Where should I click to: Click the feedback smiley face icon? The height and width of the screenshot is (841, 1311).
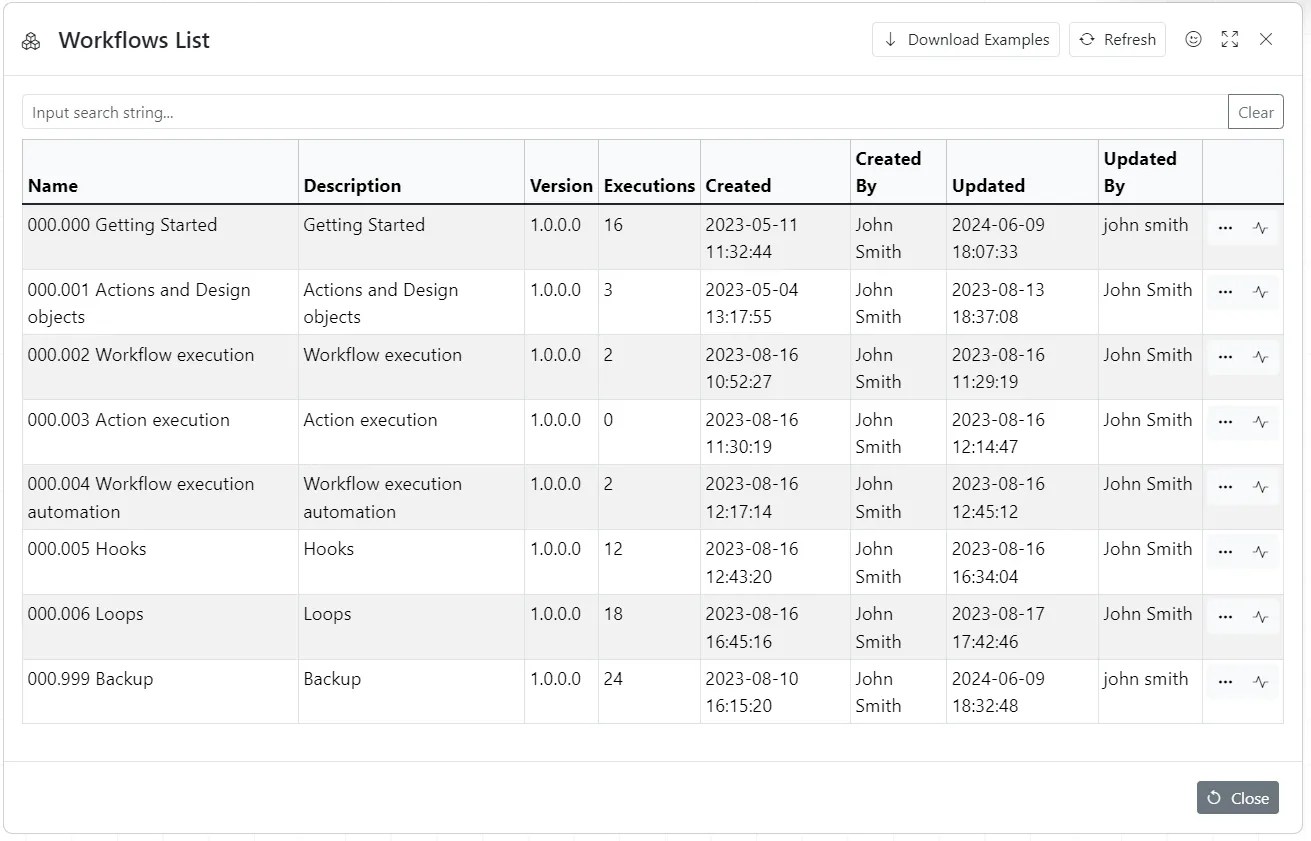point(1193,40)
